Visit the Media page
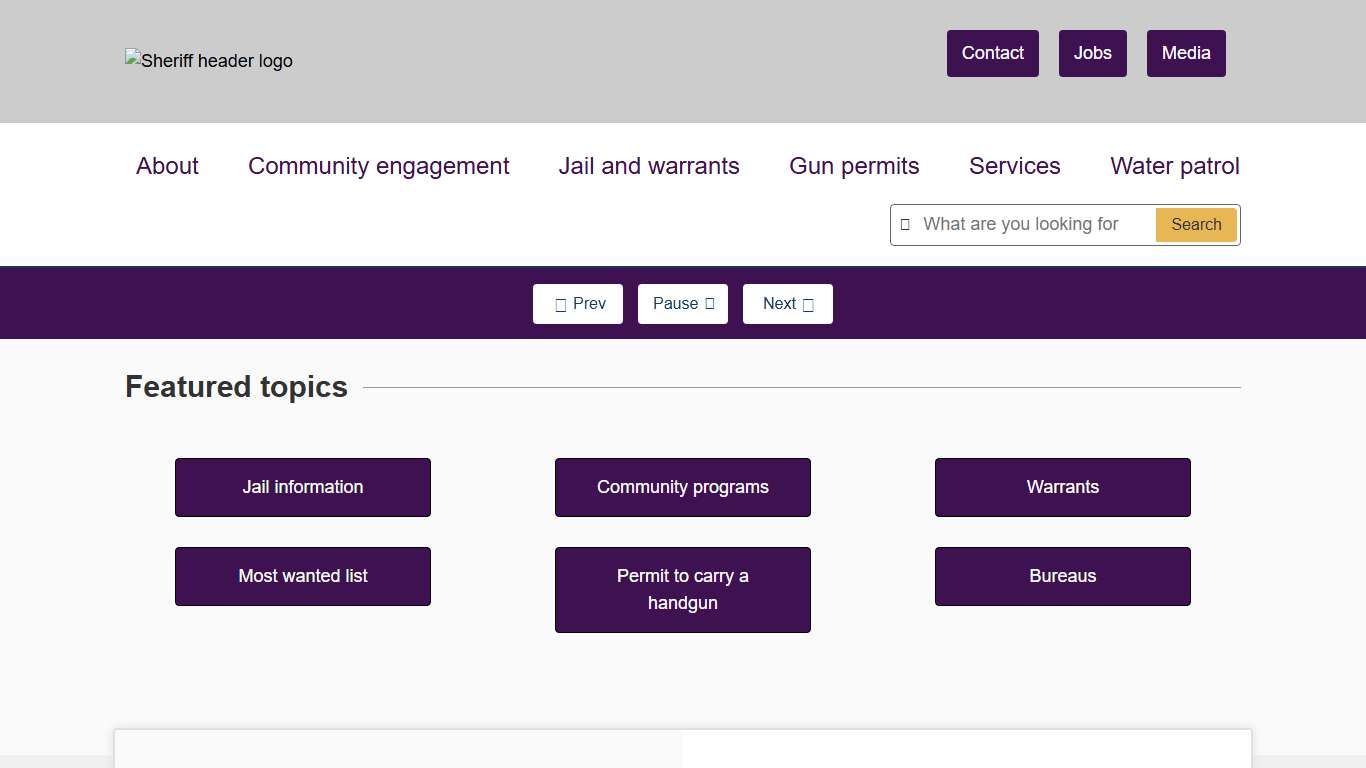This screenshot has height=768, width=1366. [1186, 53]
